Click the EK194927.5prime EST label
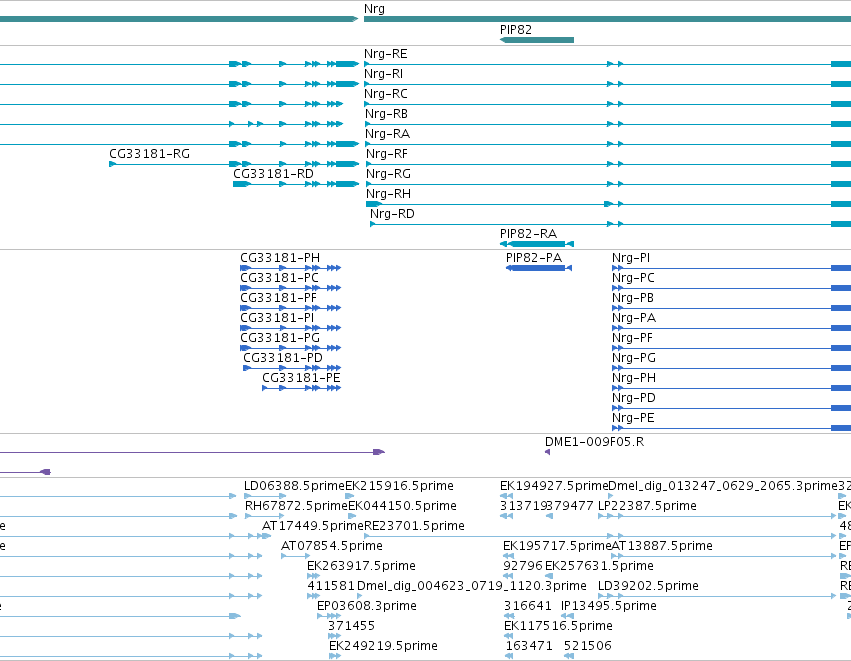The width and height of the screenshot is (851, 661). [x=554, y=486]
